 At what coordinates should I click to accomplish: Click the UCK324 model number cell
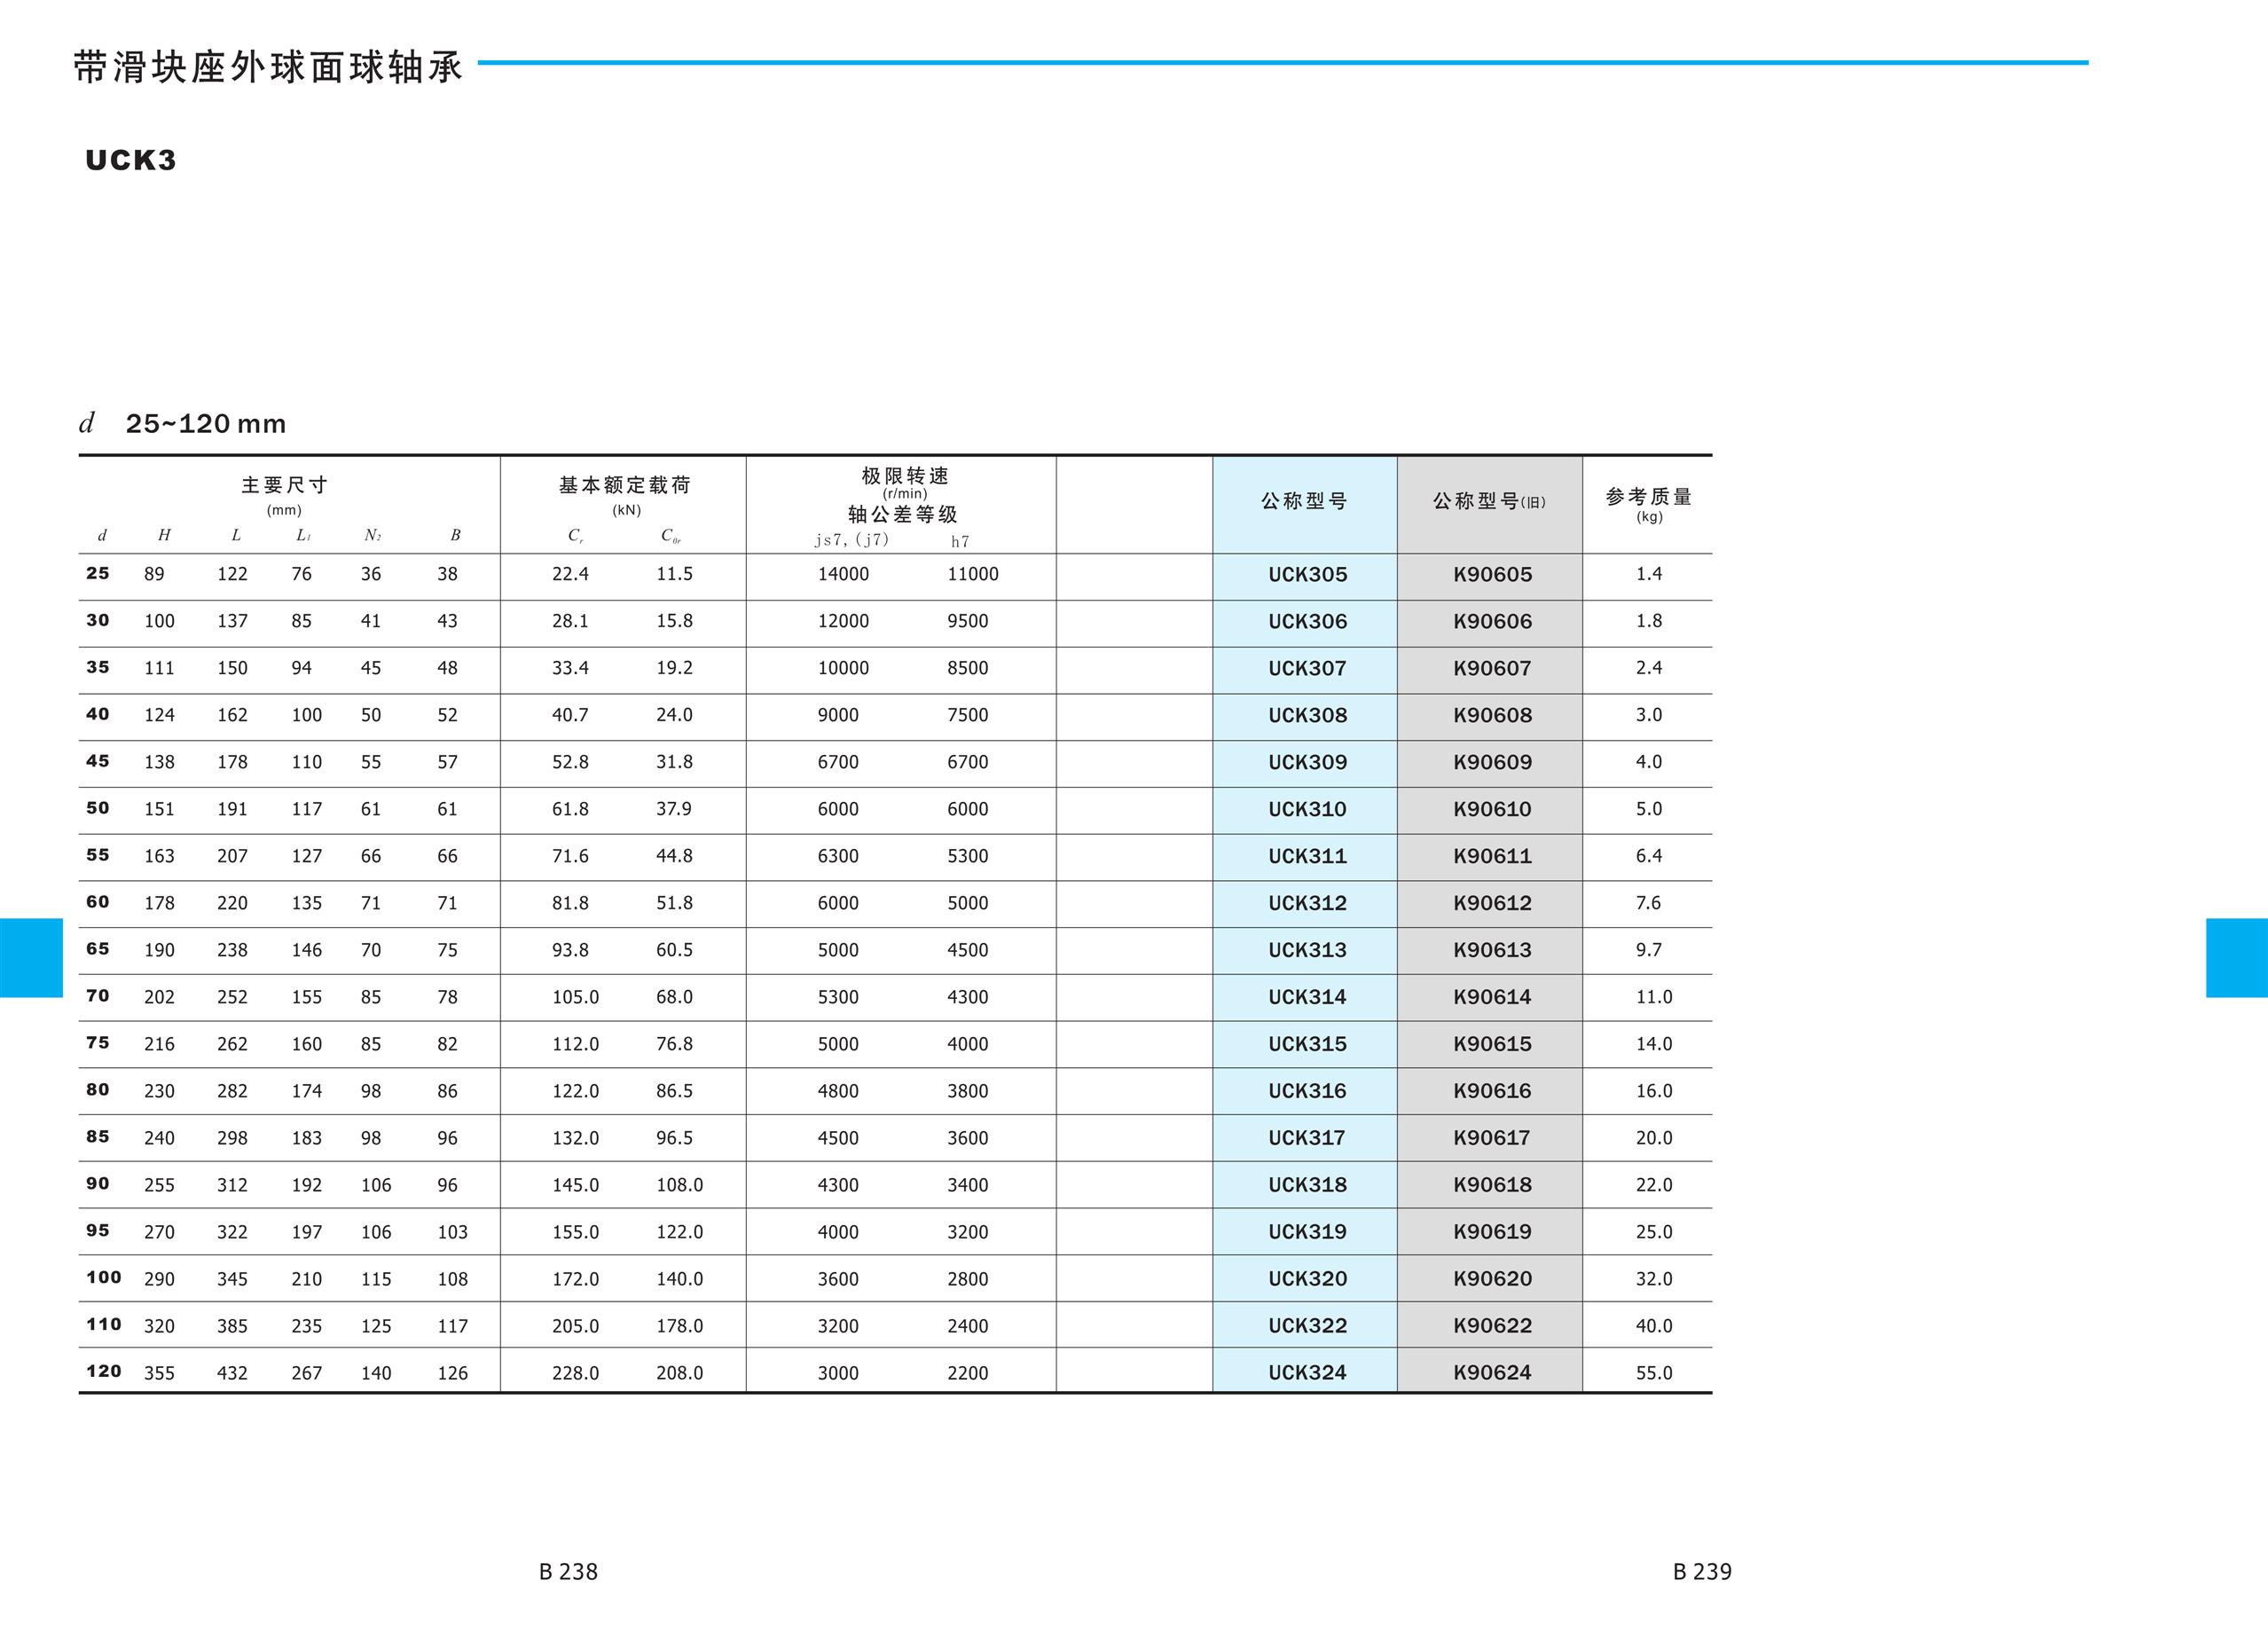pos(1307,1373)
